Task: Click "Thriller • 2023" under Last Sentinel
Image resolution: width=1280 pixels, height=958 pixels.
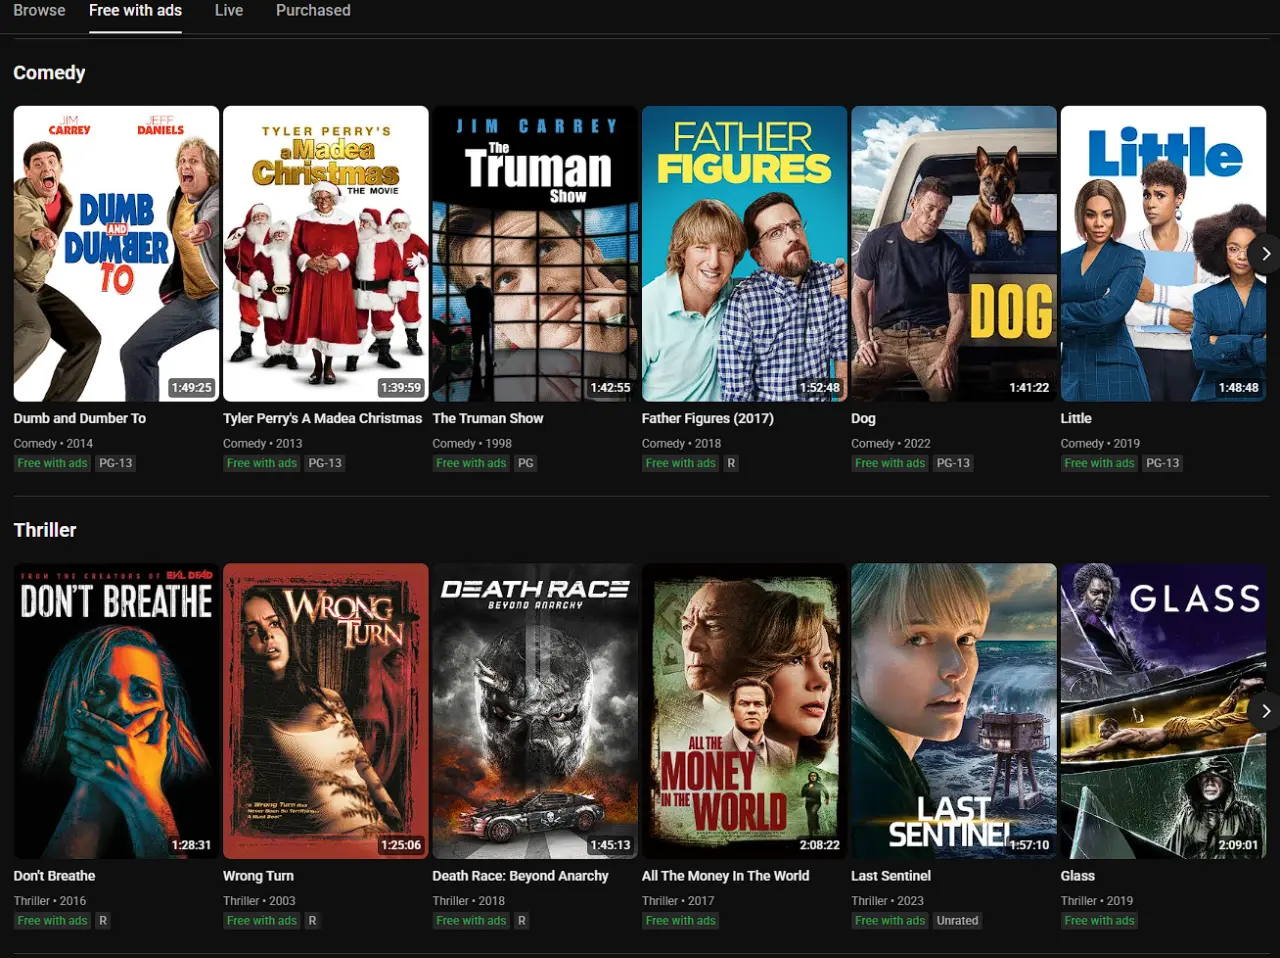Action: [x=887, y=900]
